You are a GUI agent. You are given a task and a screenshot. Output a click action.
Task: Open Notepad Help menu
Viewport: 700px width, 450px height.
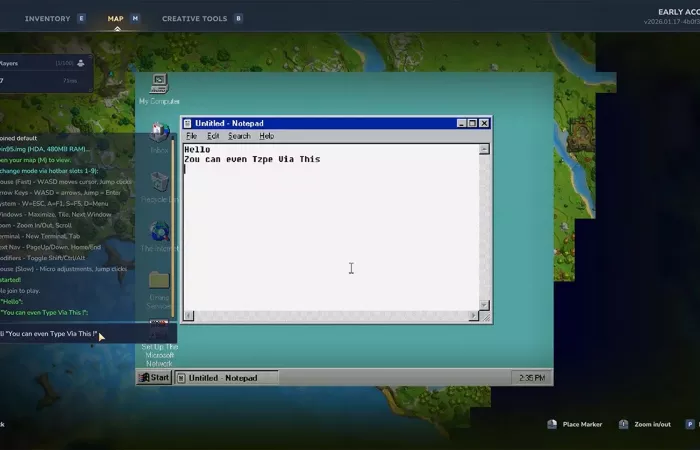tap(267, 136)
